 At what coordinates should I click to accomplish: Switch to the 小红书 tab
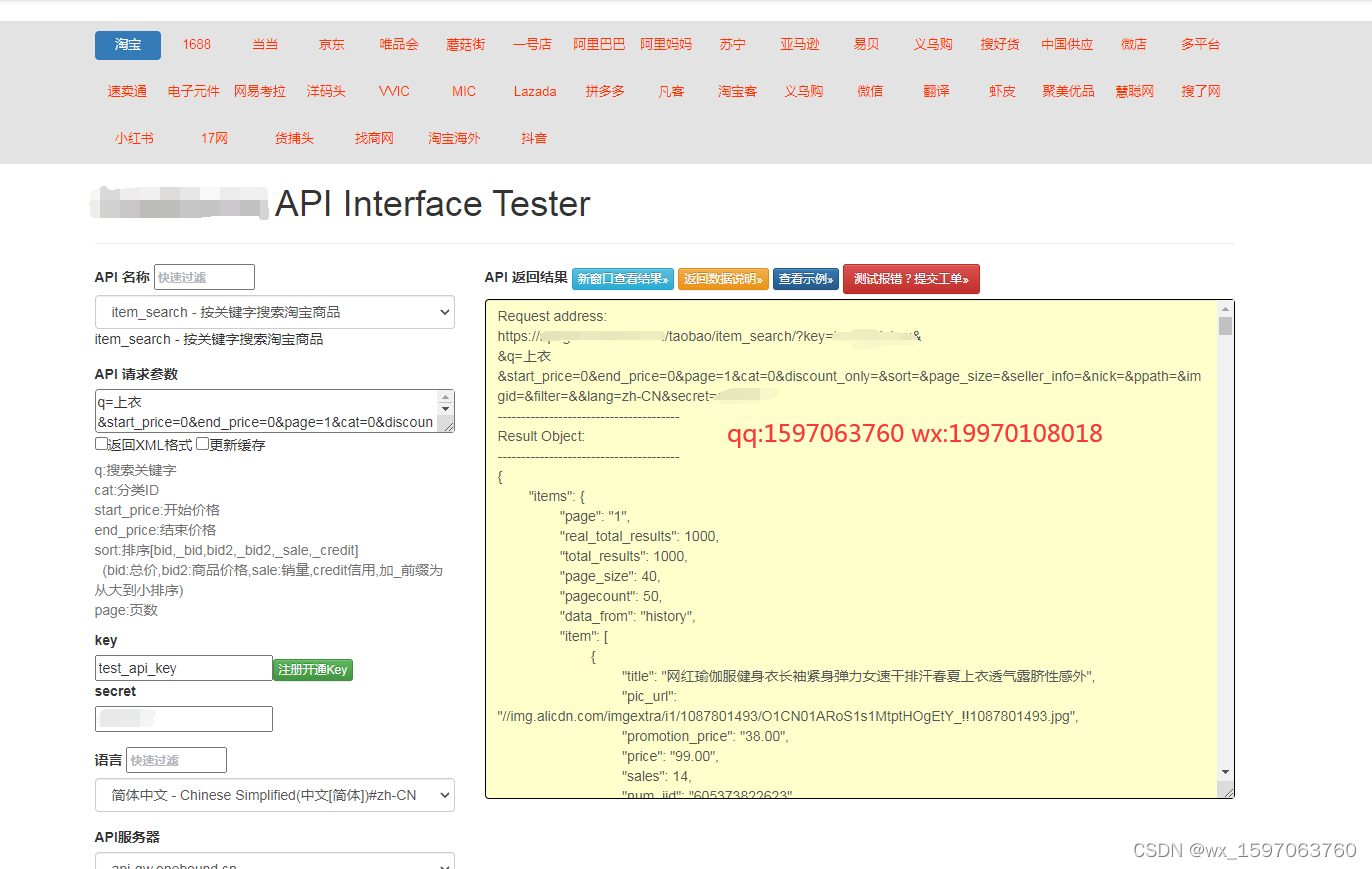pyautogui.click(x=134, y=139)
